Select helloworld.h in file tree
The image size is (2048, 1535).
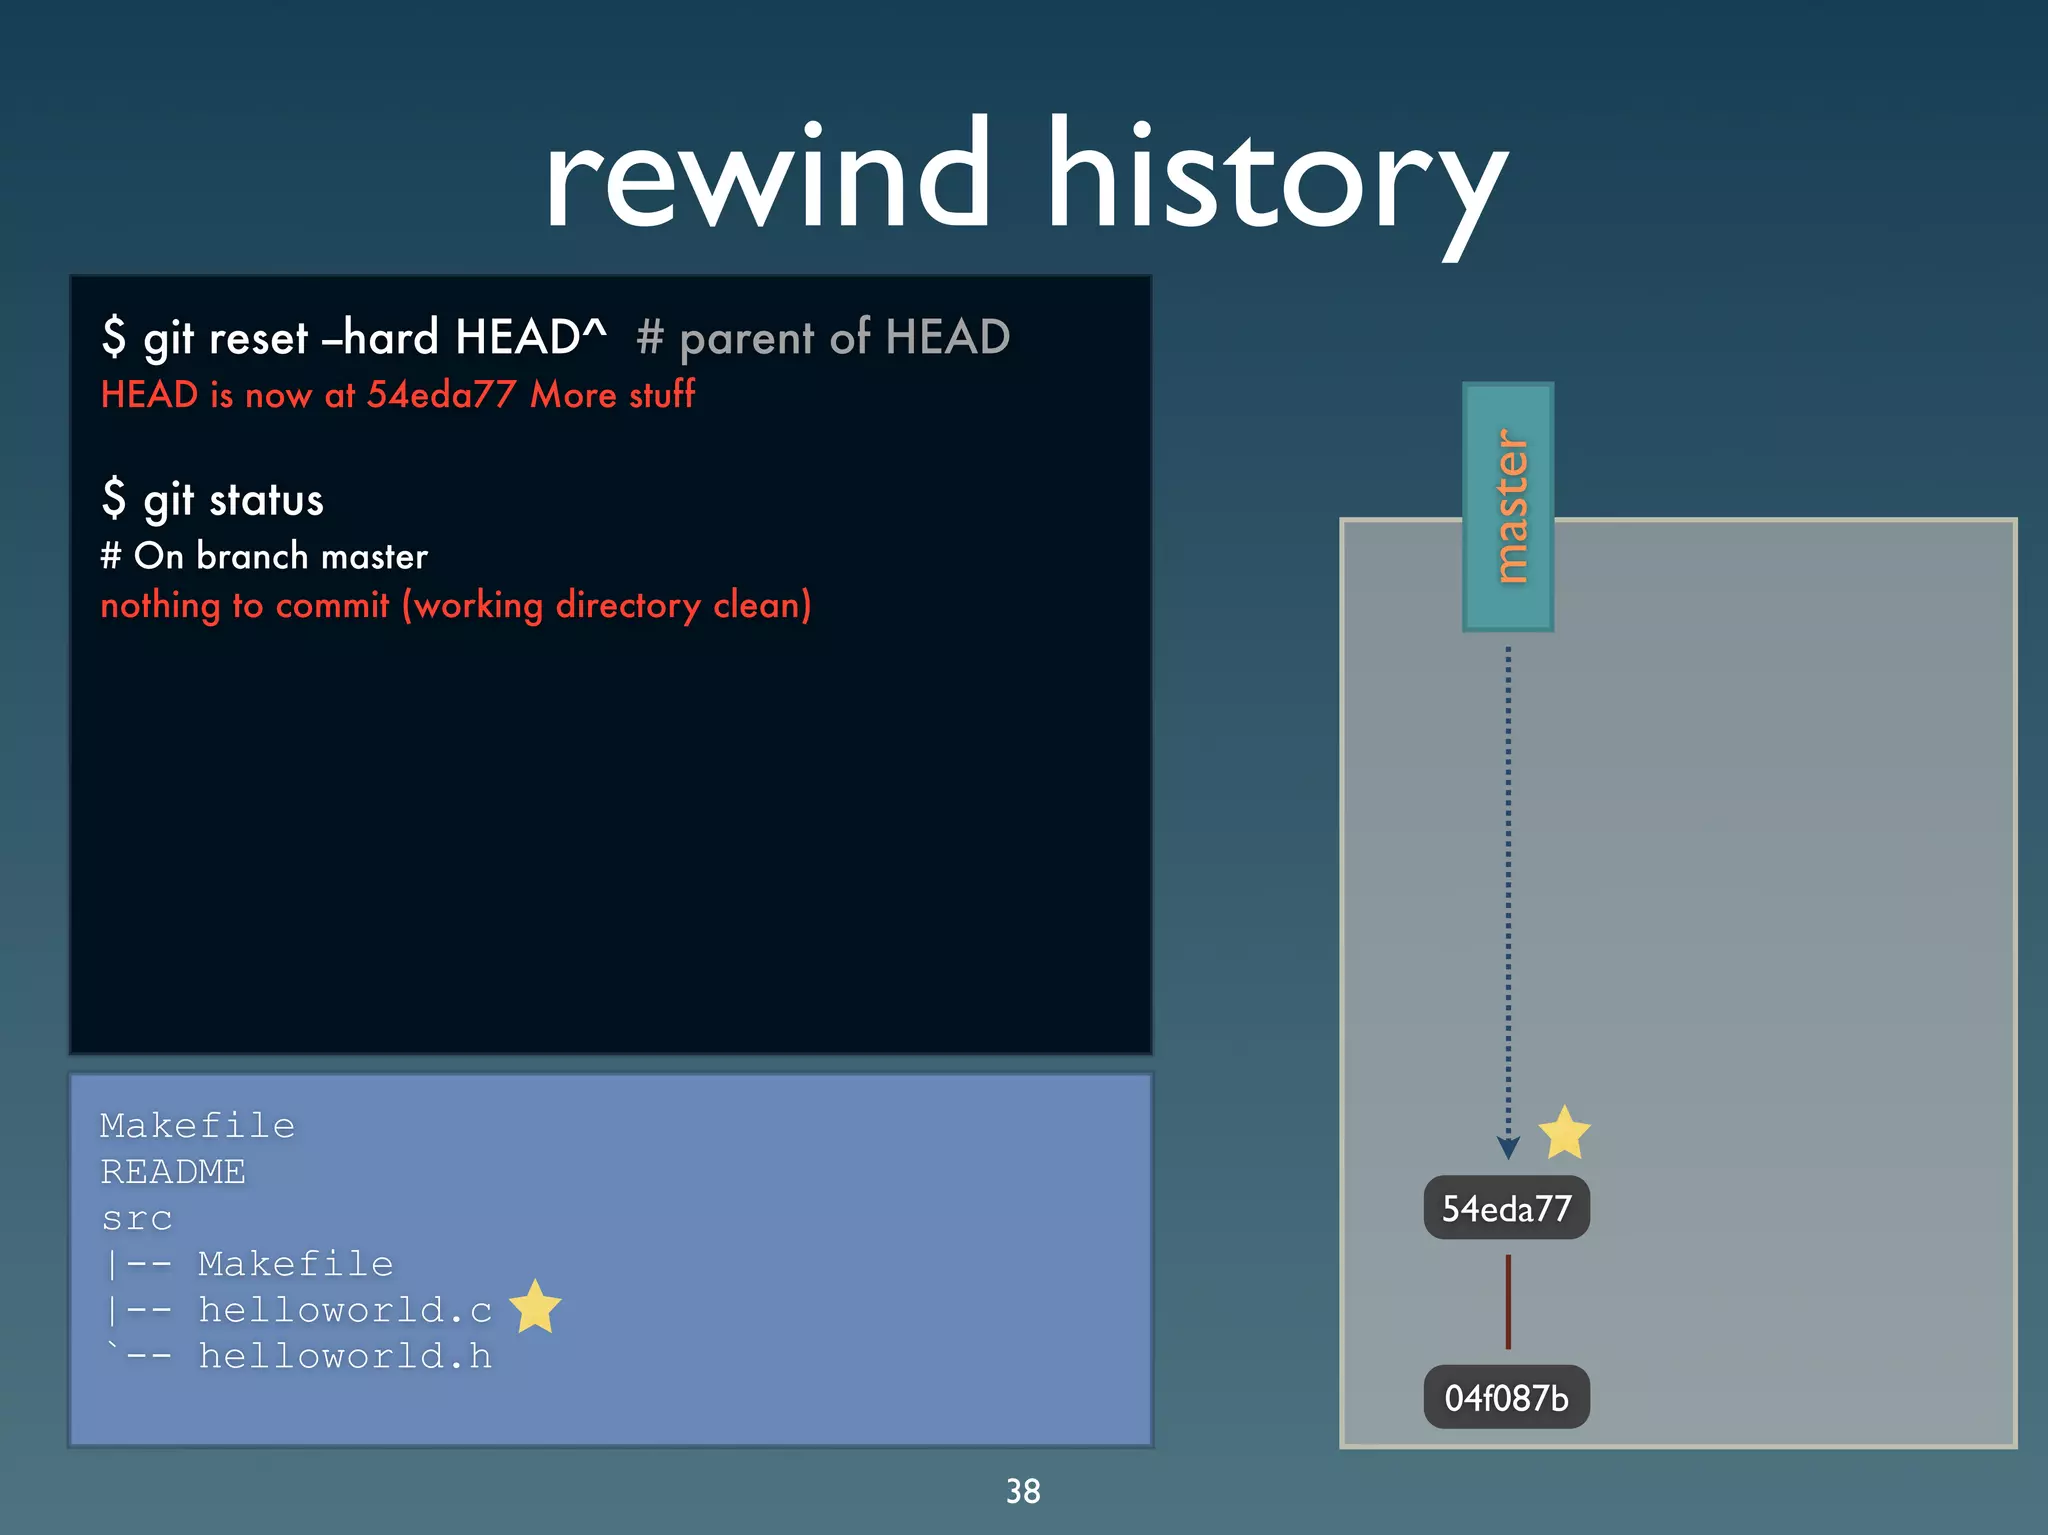[x=345, y=1356]
